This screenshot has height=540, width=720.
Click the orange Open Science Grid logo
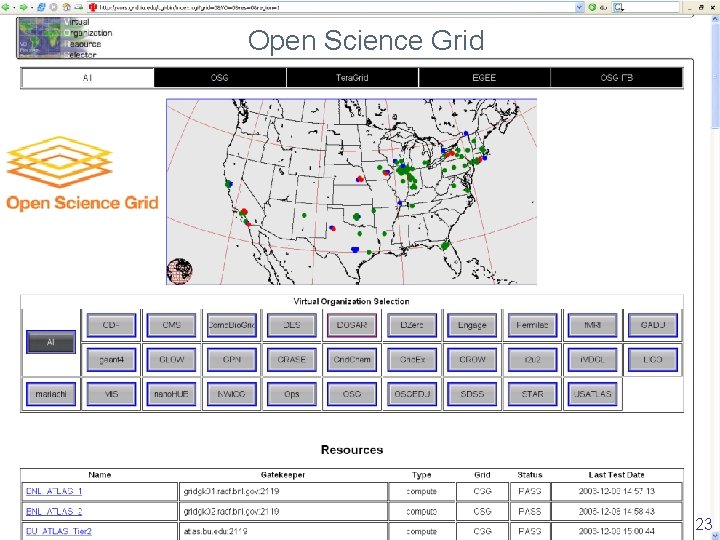point(82,173)
